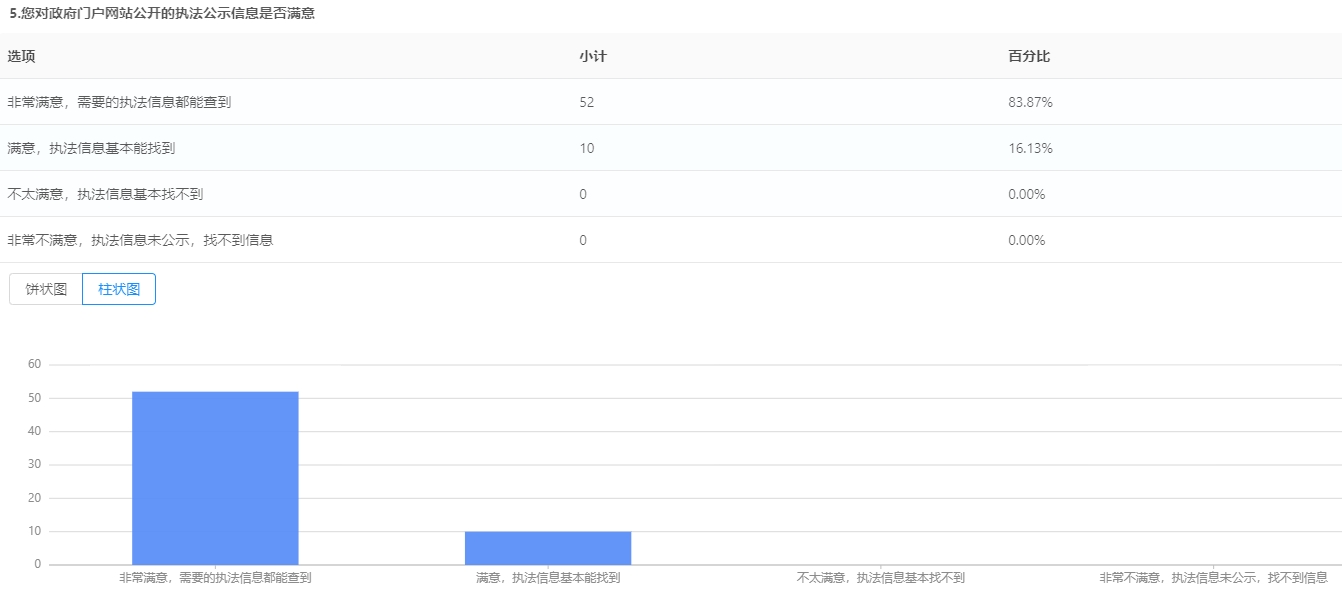Click the 非常不满意 x-axis label under chart
This screenshot has height=605, width=1342.
tap(1213, 577)
